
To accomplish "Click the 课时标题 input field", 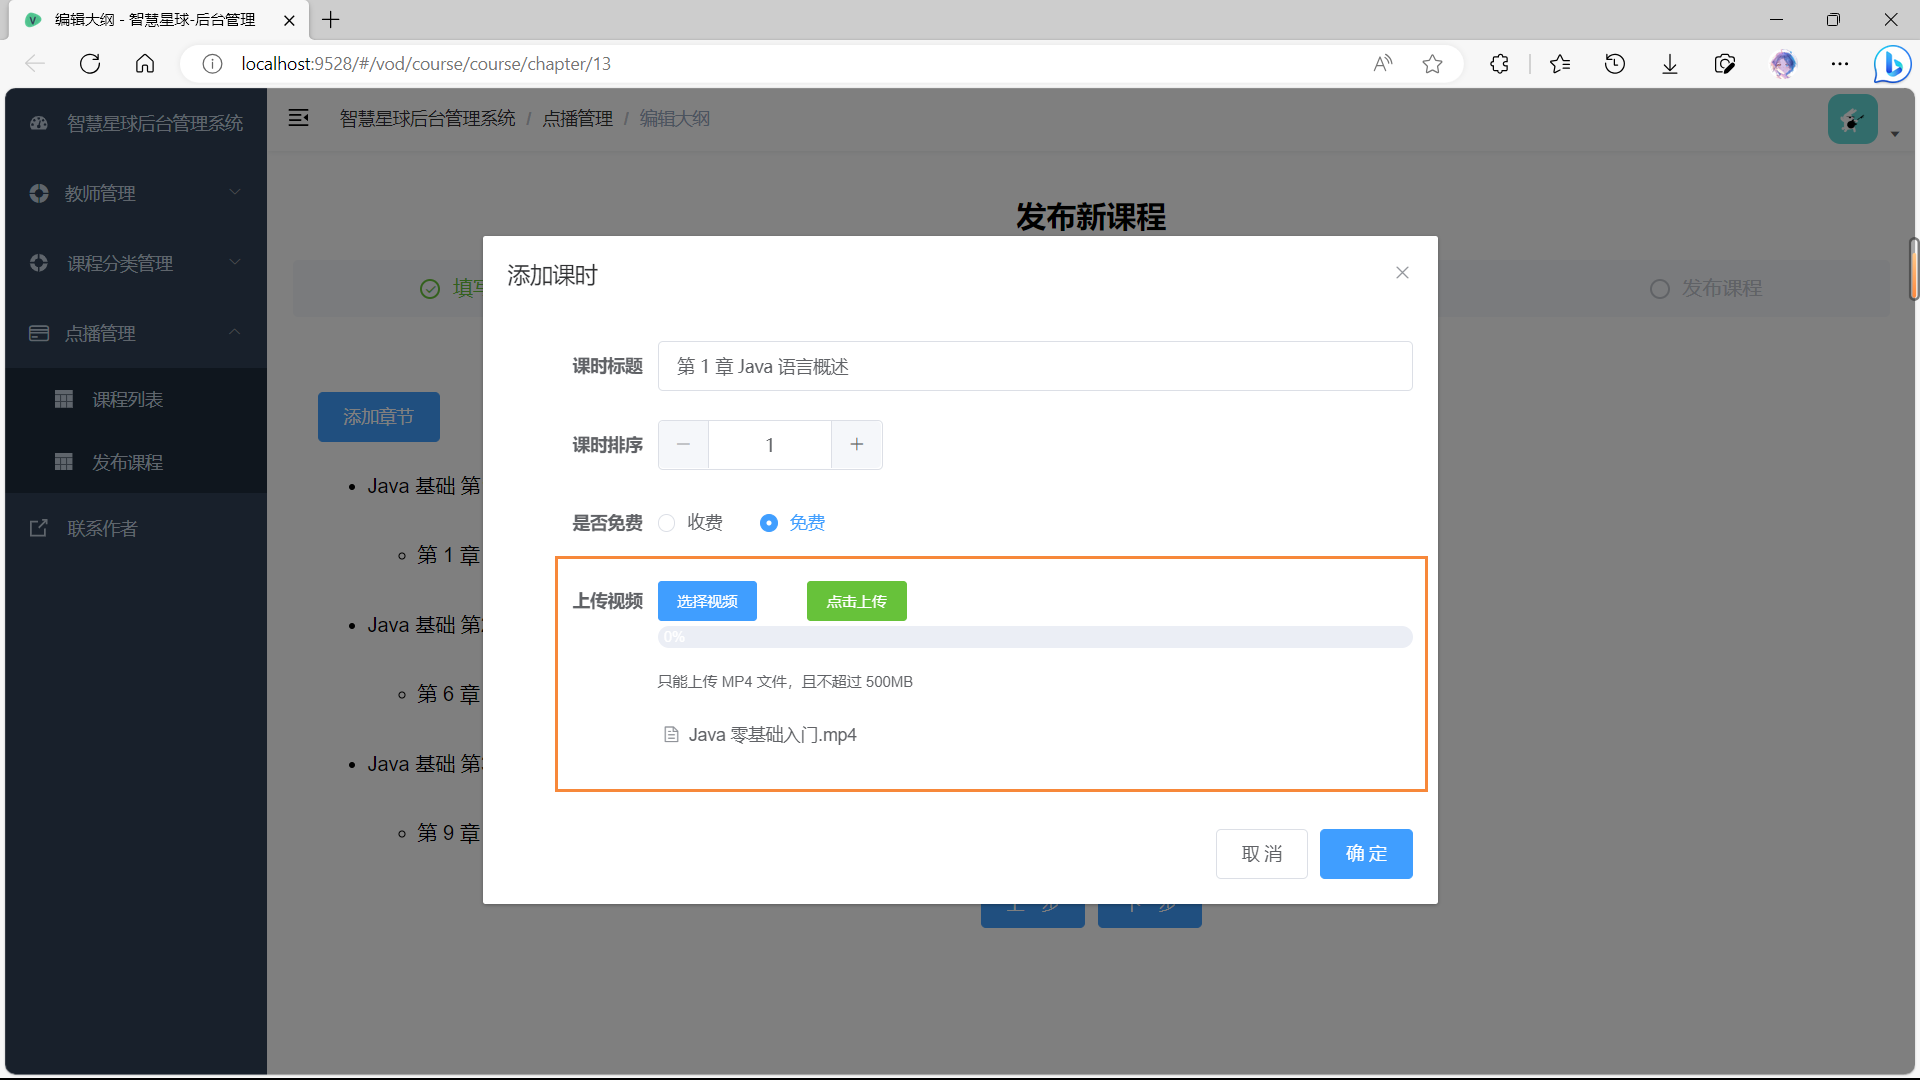I will (1034, 366).
